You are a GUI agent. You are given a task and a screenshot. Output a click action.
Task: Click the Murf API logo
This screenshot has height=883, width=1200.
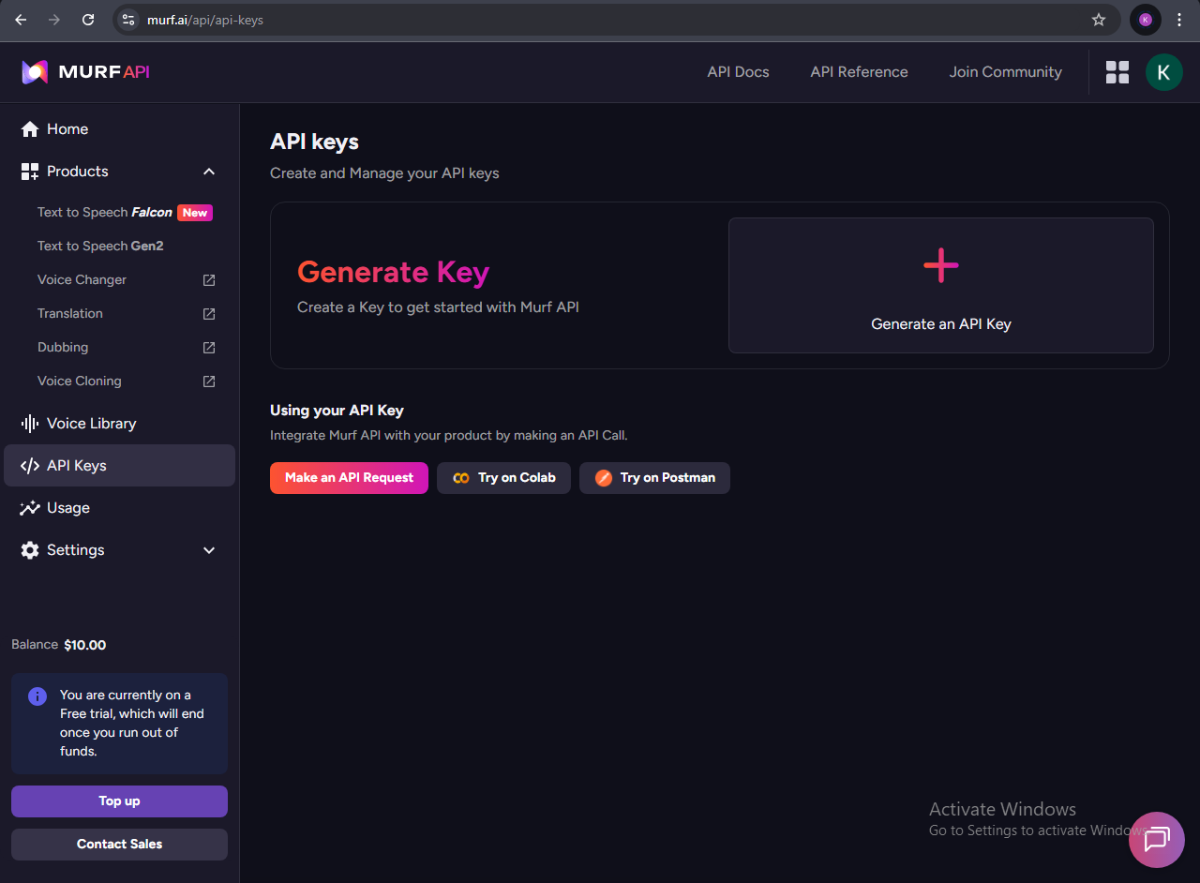point(86,72)
